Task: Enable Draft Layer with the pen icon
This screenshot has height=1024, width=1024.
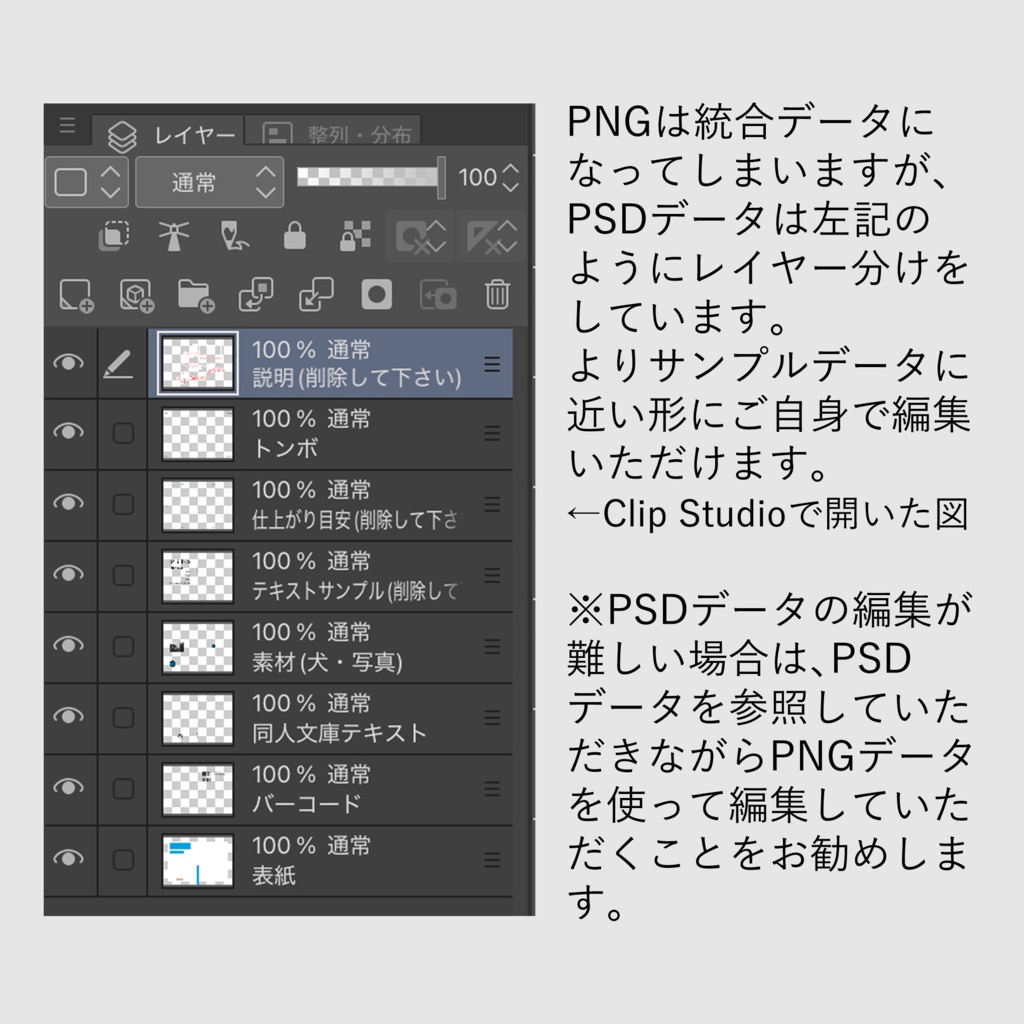Action: [235, 237]
